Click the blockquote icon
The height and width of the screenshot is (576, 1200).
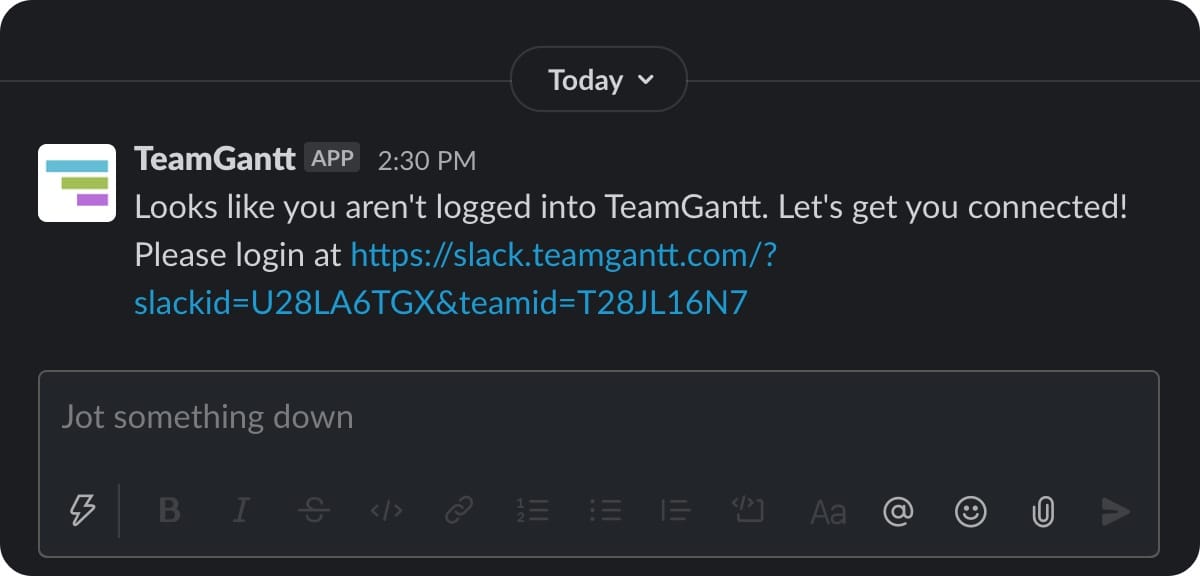[676, 511]
